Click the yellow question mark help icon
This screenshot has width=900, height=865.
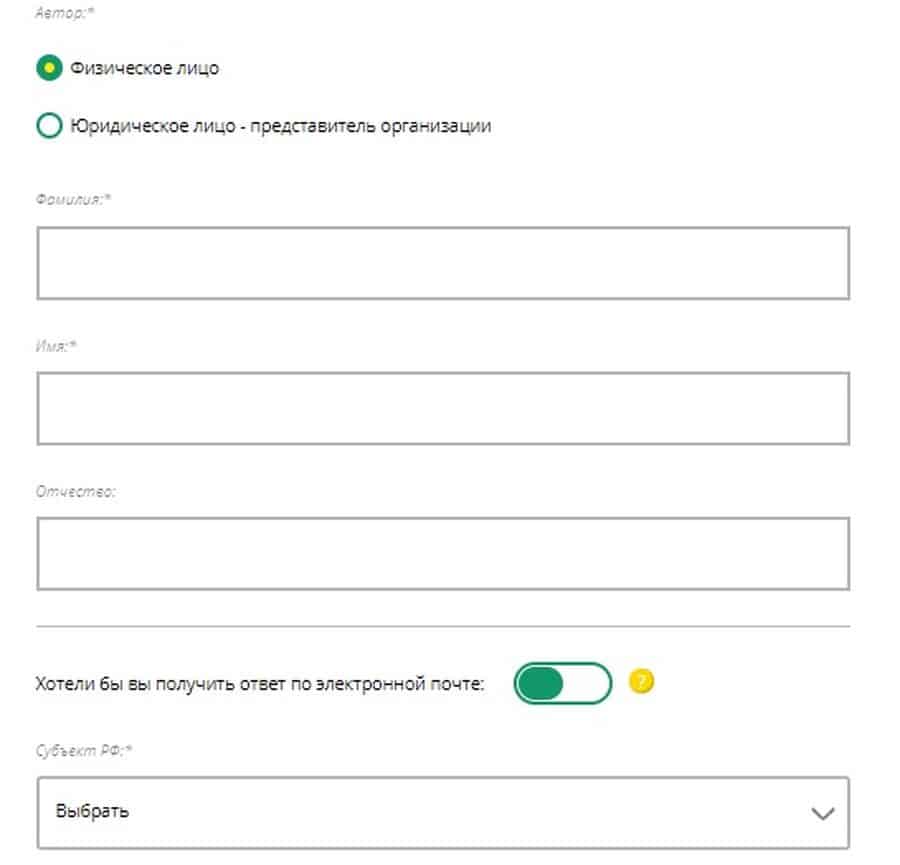[x=641, y=682]
